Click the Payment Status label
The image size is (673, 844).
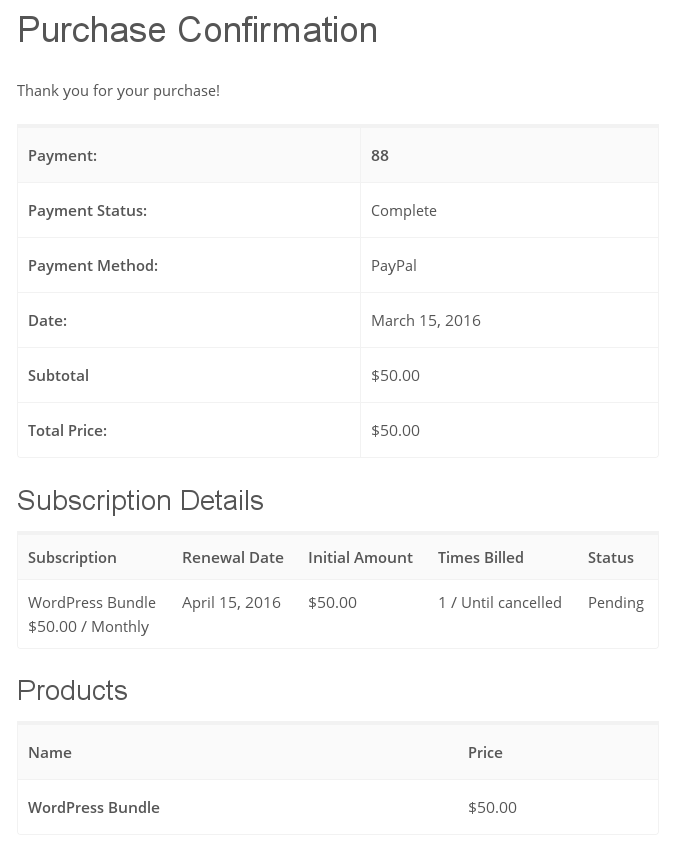pos(87,210)
